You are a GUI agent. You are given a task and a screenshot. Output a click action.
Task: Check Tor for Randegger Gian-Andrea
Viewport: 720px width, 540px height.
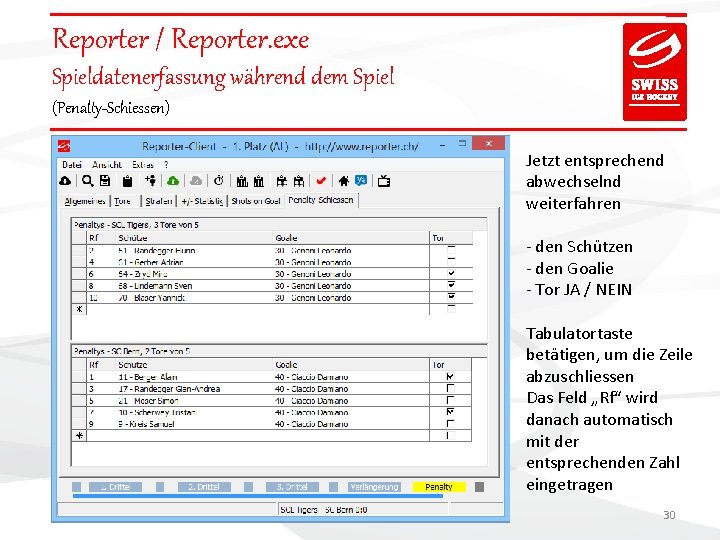(x=450, y=388)
